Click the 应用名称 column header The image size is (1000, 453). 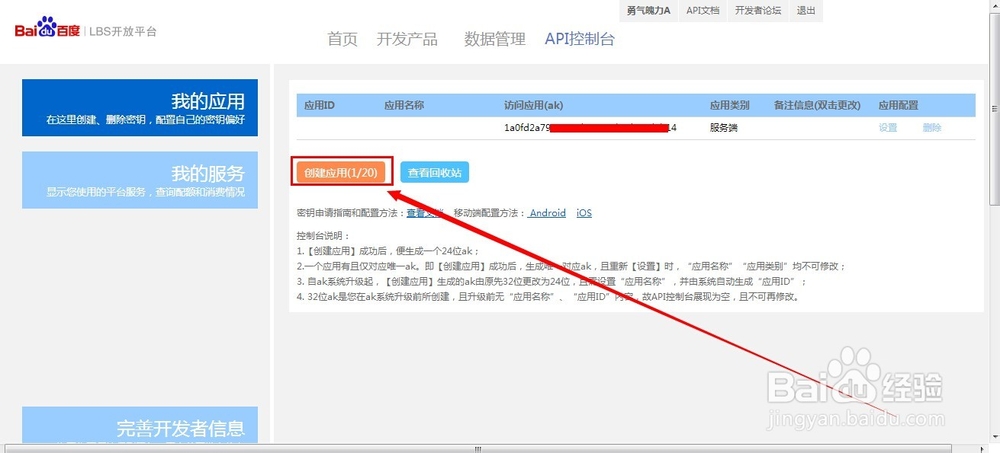pos(404,105)
